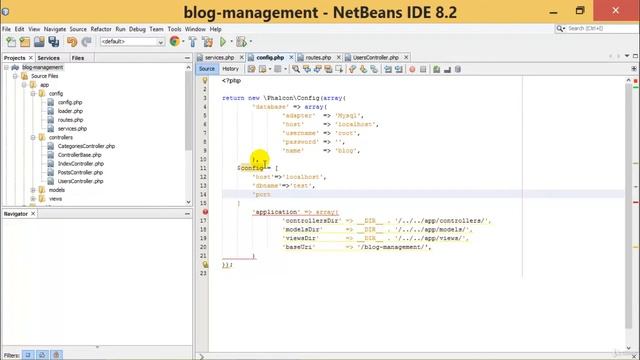Collapse the Source Files tree node
The width and height of the screenshot is (640, 360).
tap(15, 76)
